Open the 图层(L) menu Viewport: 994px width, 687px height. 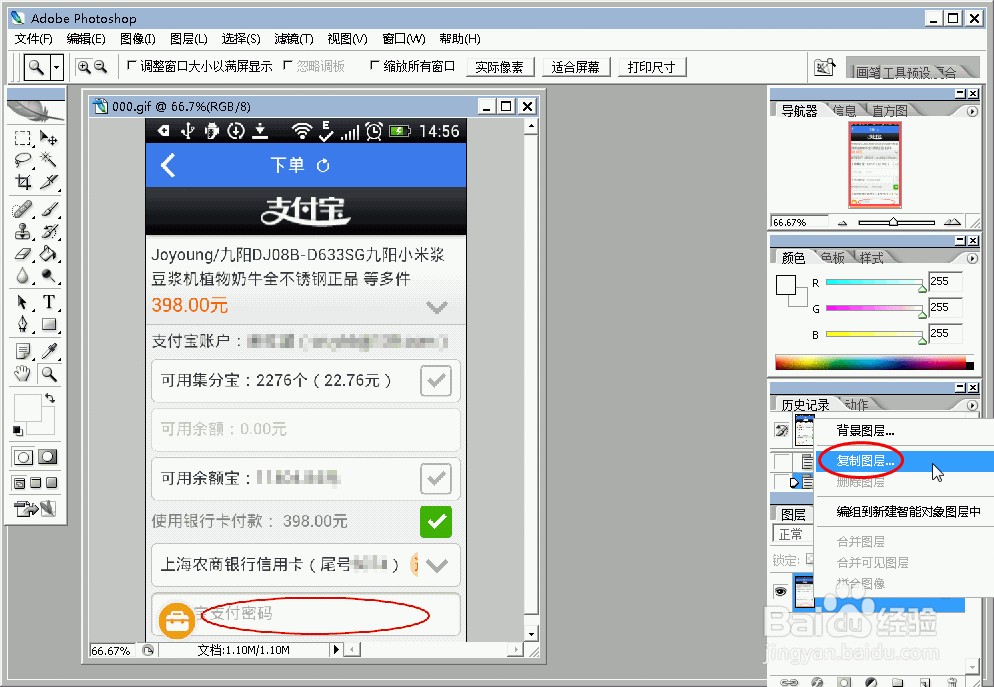[188, 39]
